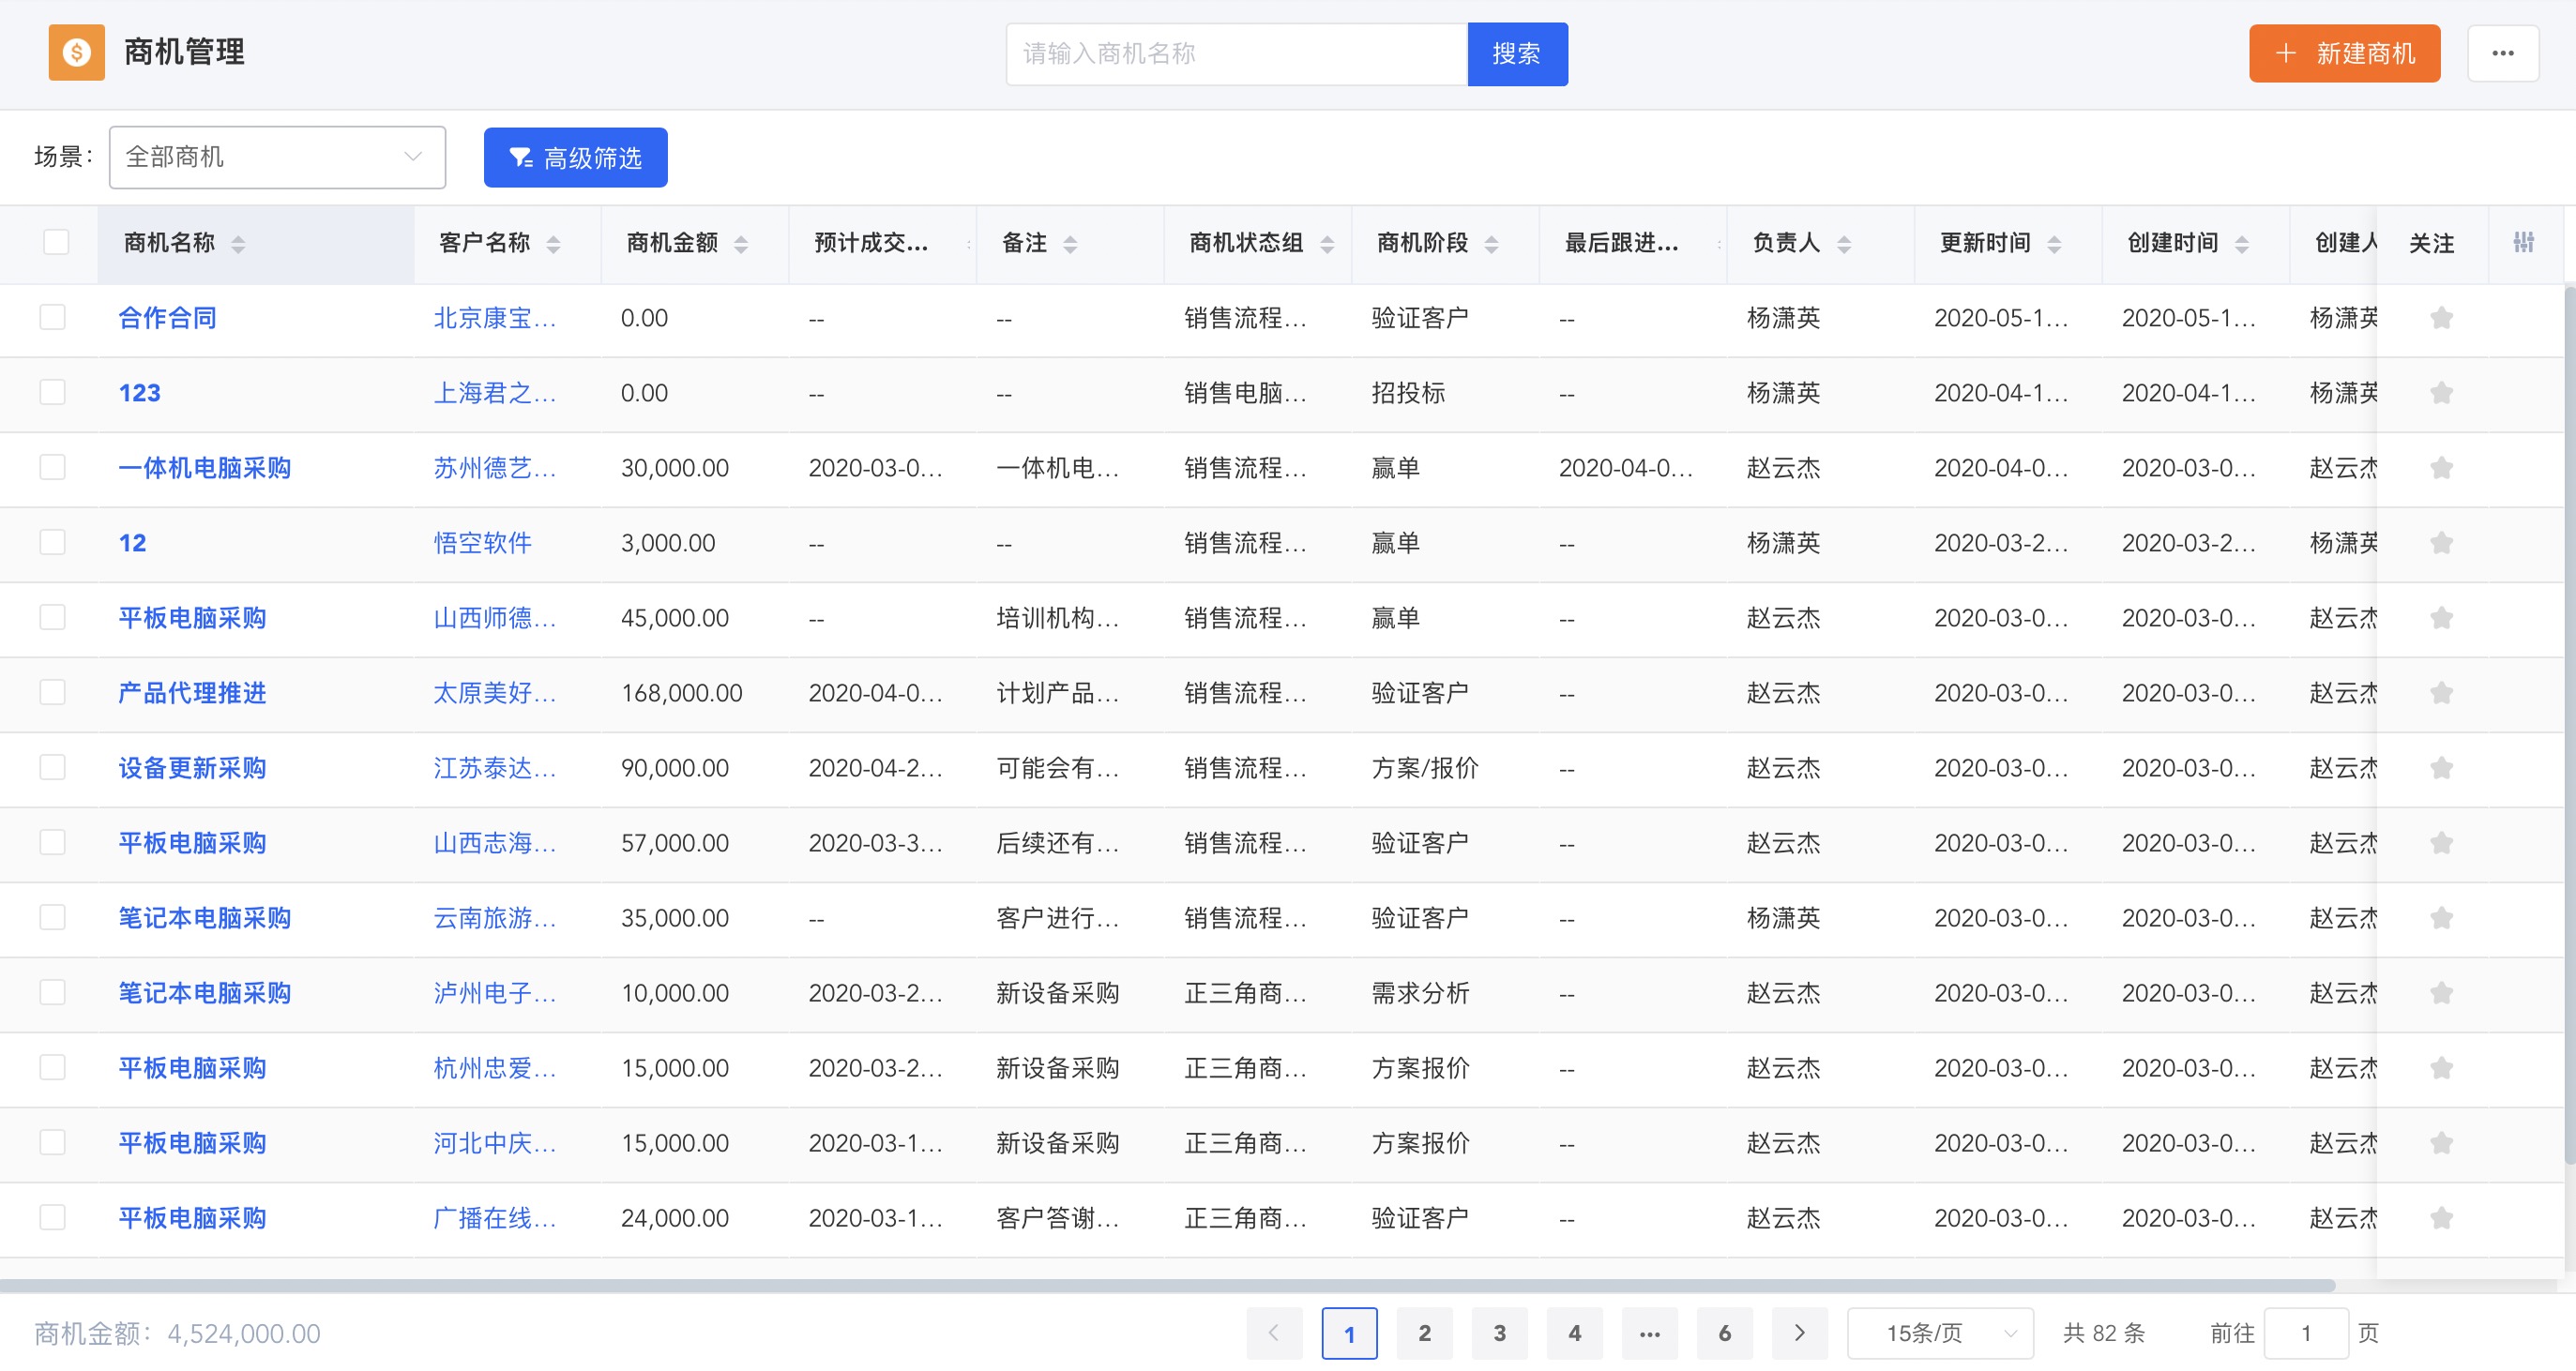Image resolution: width=2576 pixels, height=1371 pixels.
Task: Click the 请输入商机名称 search field
Action: pos(1236,53)
